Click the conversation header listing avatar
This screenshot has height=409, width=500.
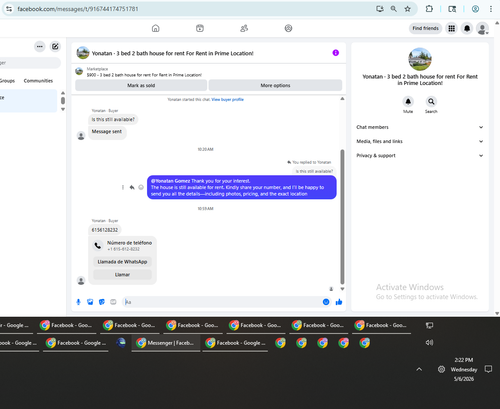point(83,53)
